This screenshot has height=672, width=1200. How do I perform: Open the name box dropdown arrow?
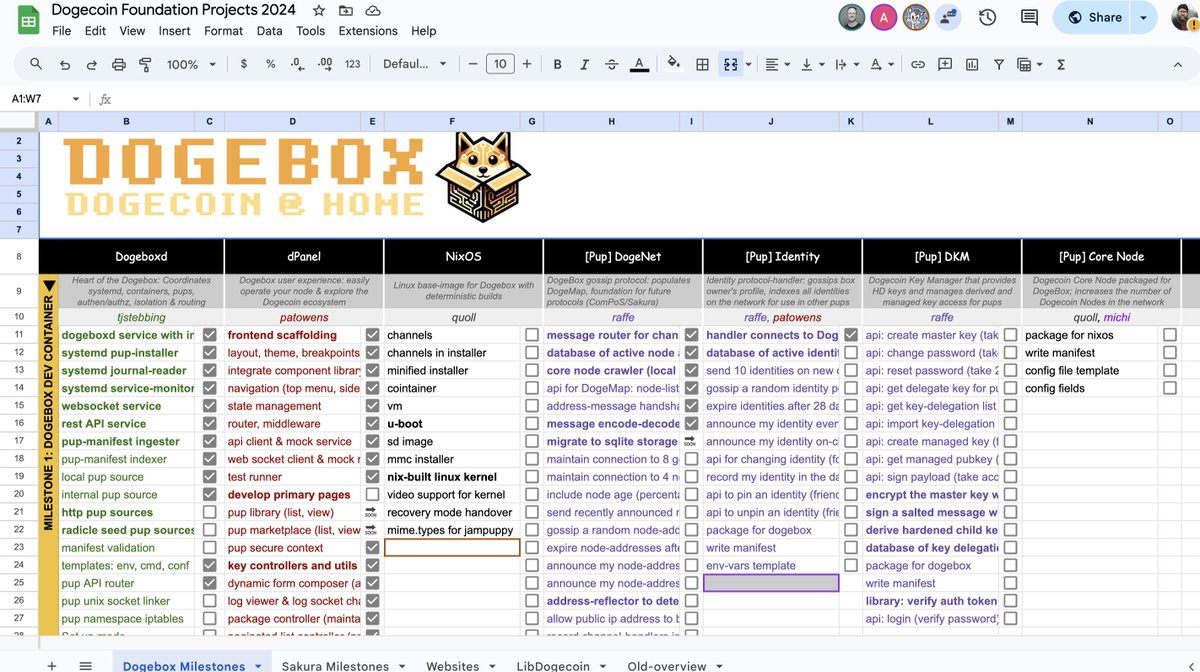click(x=76, y=99)
